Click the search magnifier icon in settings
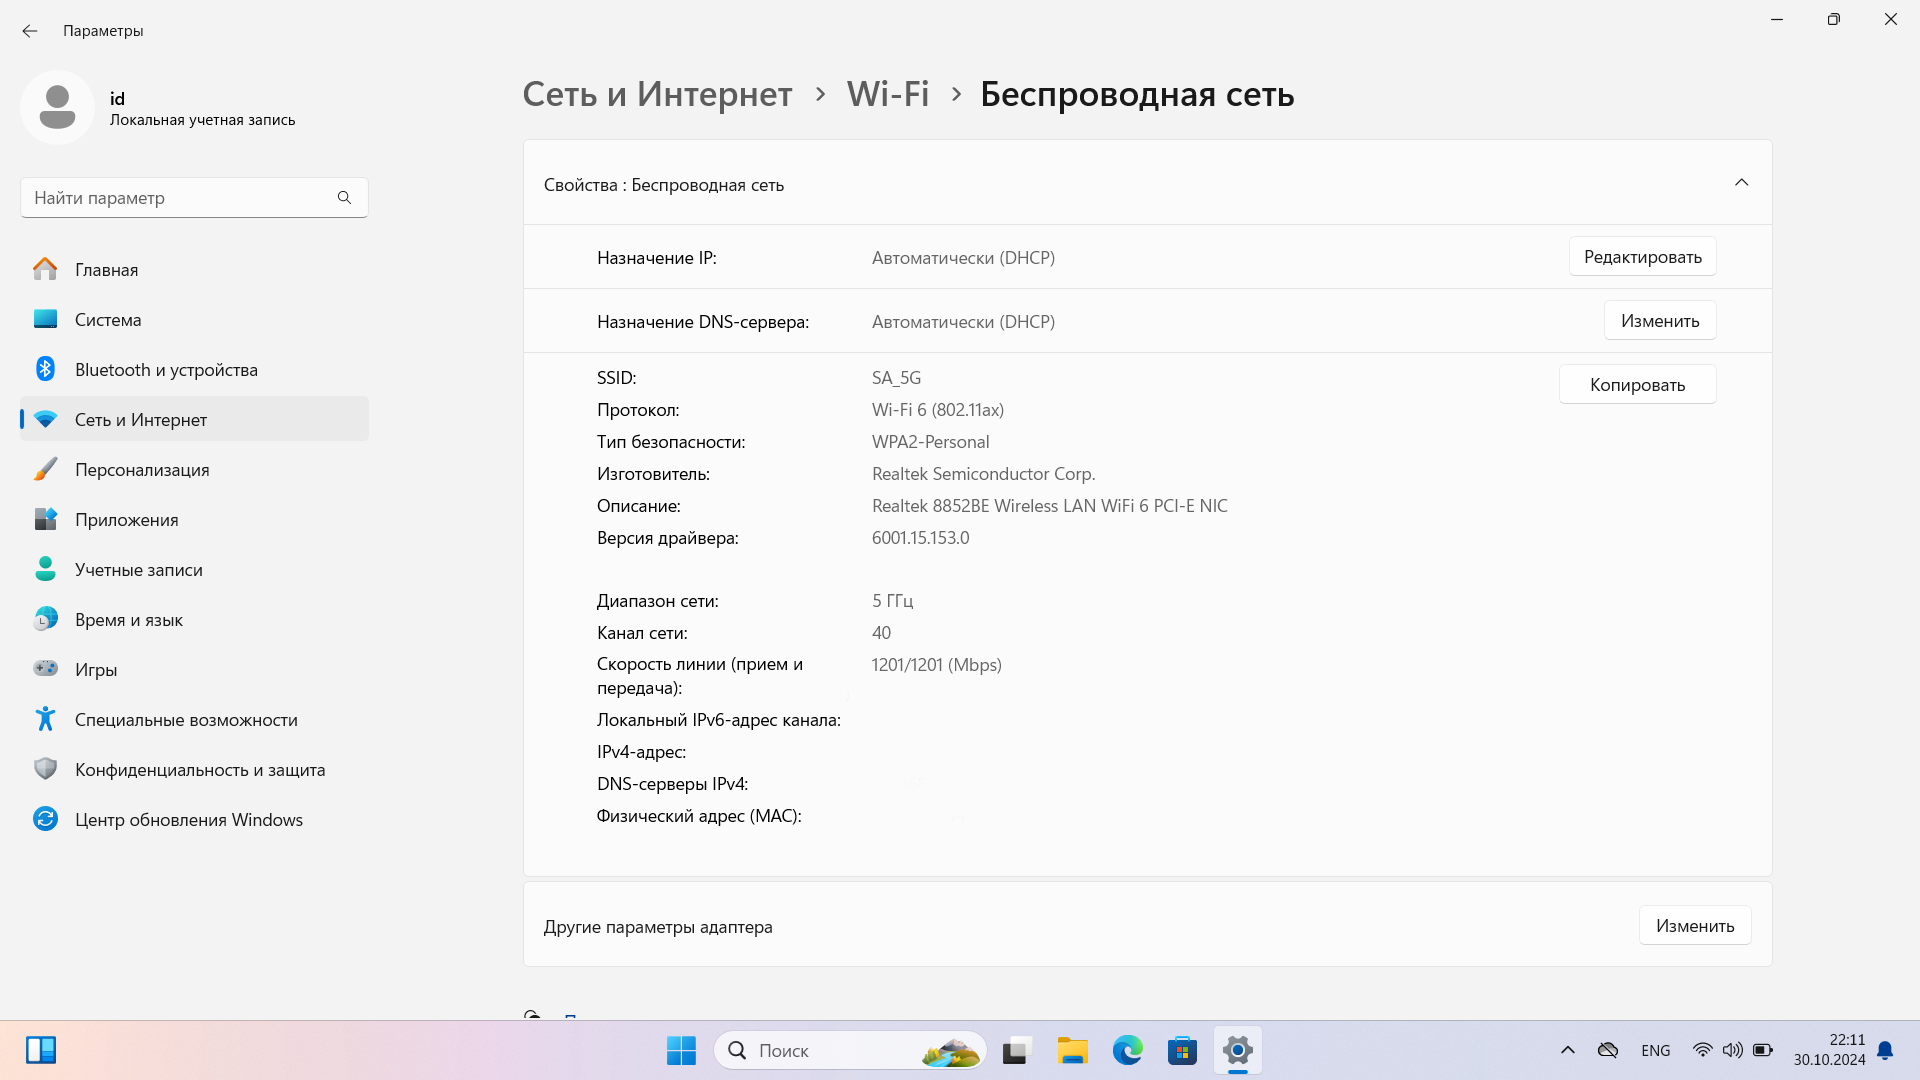Screen dimensions: 1920x1080 pos(344,198)
